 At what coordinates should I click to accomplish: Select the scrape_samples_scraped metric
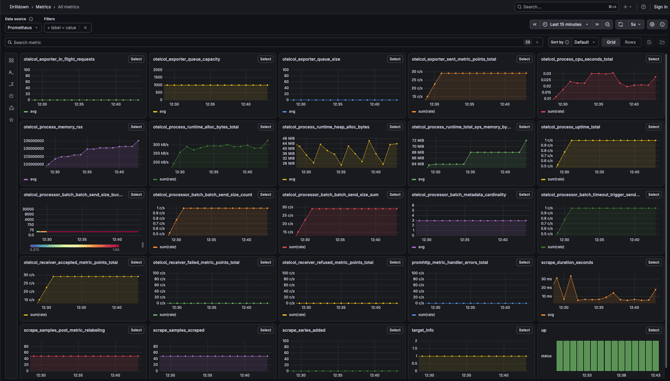click(x=265, y=330)
